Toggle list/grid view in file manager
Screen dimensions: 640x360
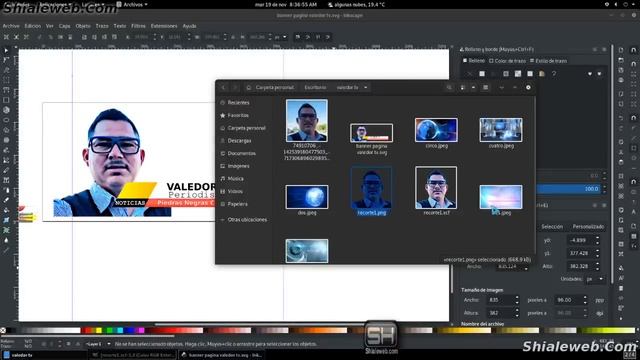(462, 87)
